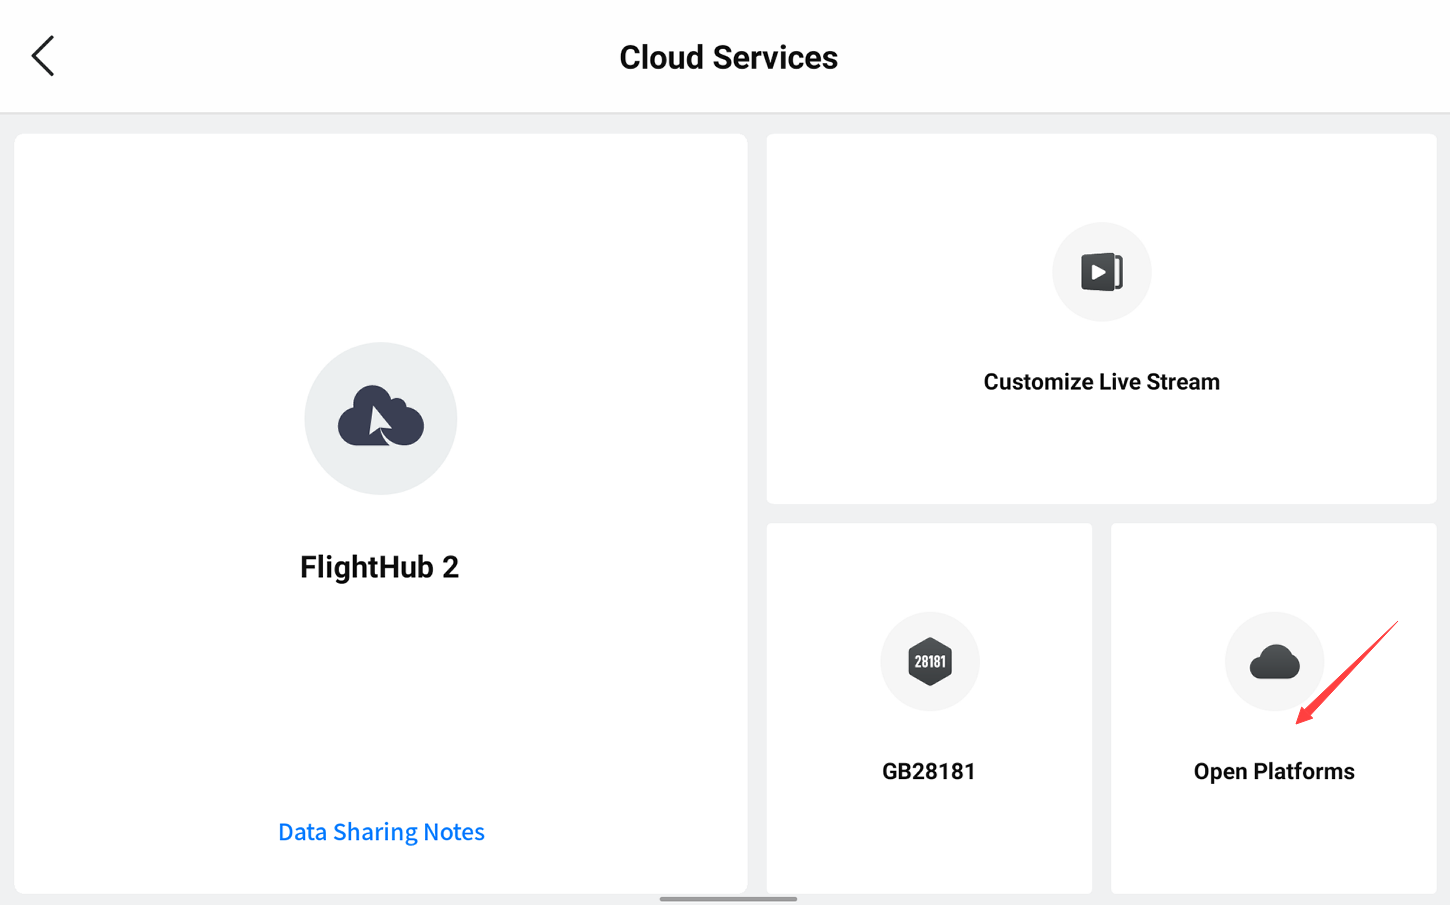Click the Open Platforms cloud icon

pos(1273,662)
